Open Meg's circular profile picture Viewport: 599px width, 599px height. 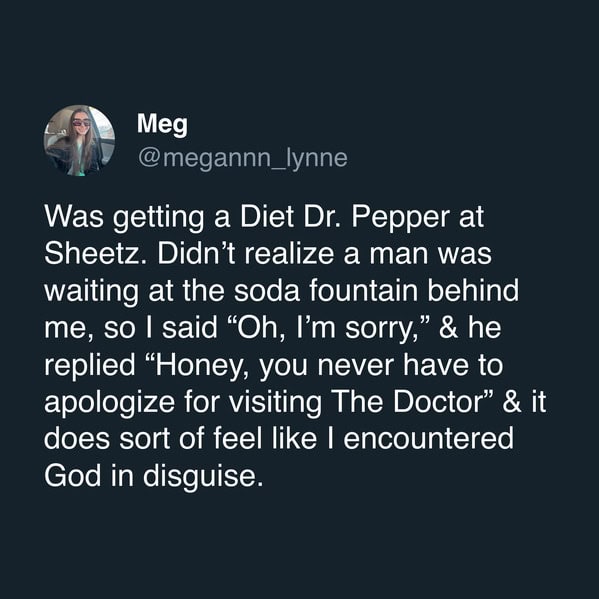click(79, 140)
